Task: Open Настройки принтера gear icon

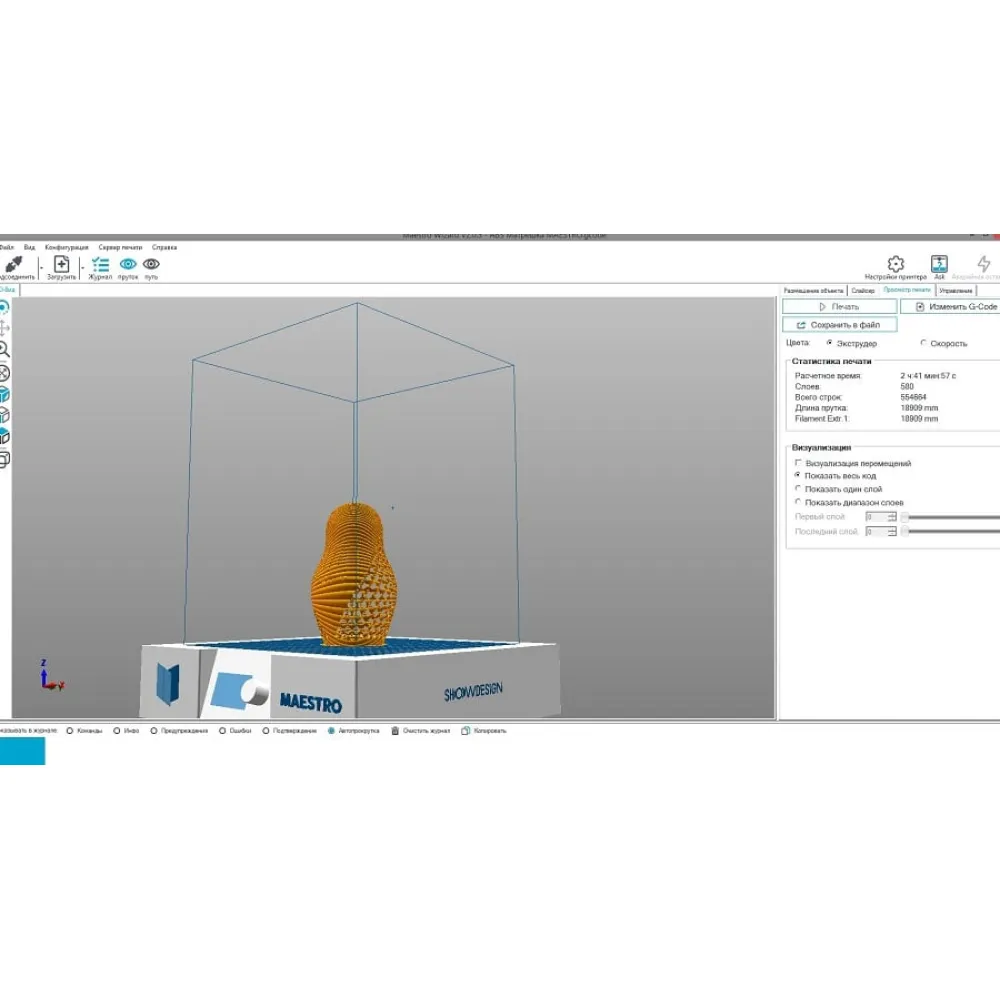Action: click(x=896, y=263)
